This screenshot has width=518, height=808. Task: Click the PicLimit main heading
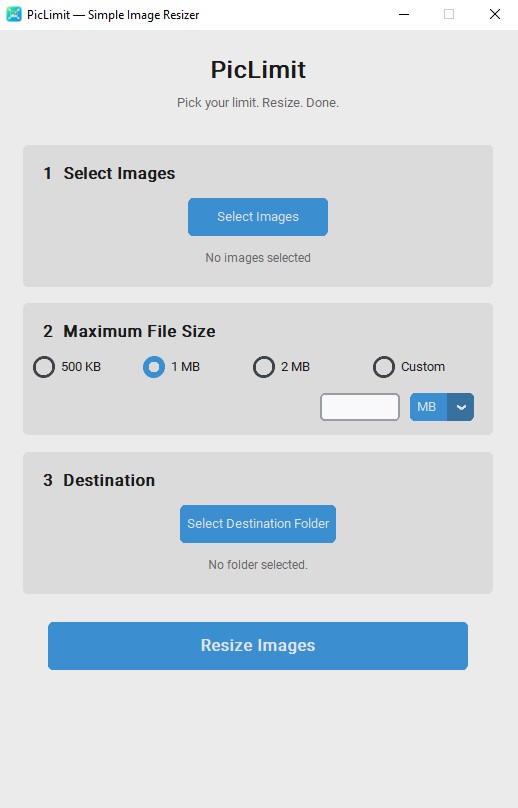point(258,70)
